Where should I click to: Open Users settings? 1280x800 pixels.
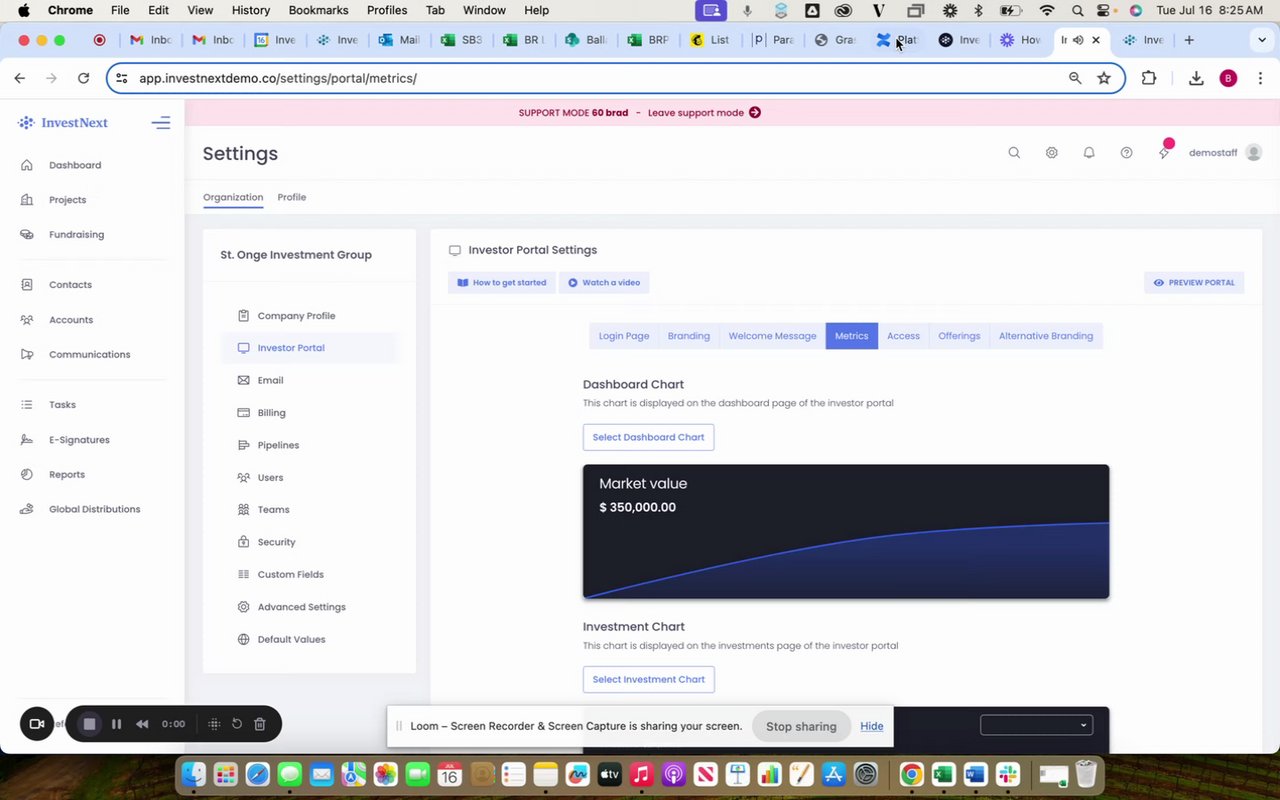(270, 478)
